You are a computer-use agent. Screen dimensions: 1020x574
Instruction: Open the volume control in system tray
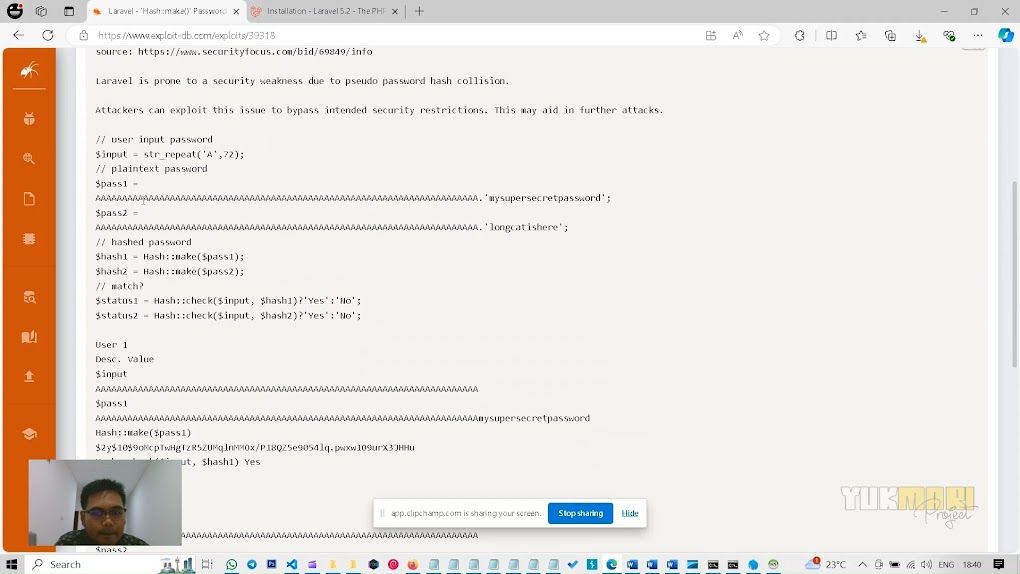tap(926, 564)
